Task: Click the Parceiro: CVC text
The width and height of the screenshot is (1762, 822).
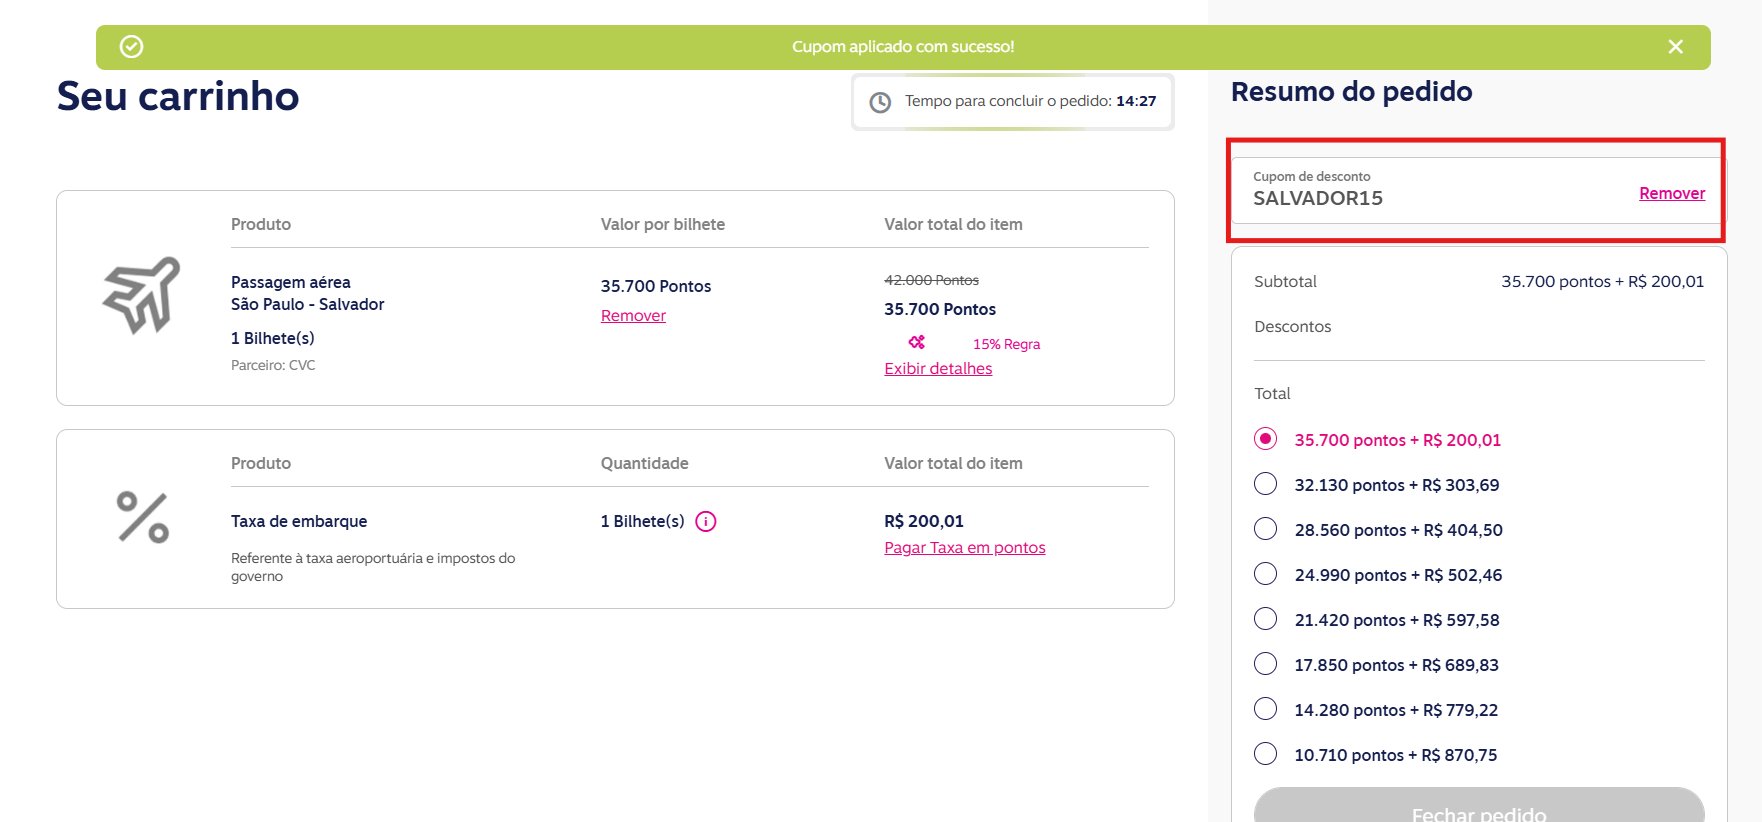Action: [x=273, y=365]
